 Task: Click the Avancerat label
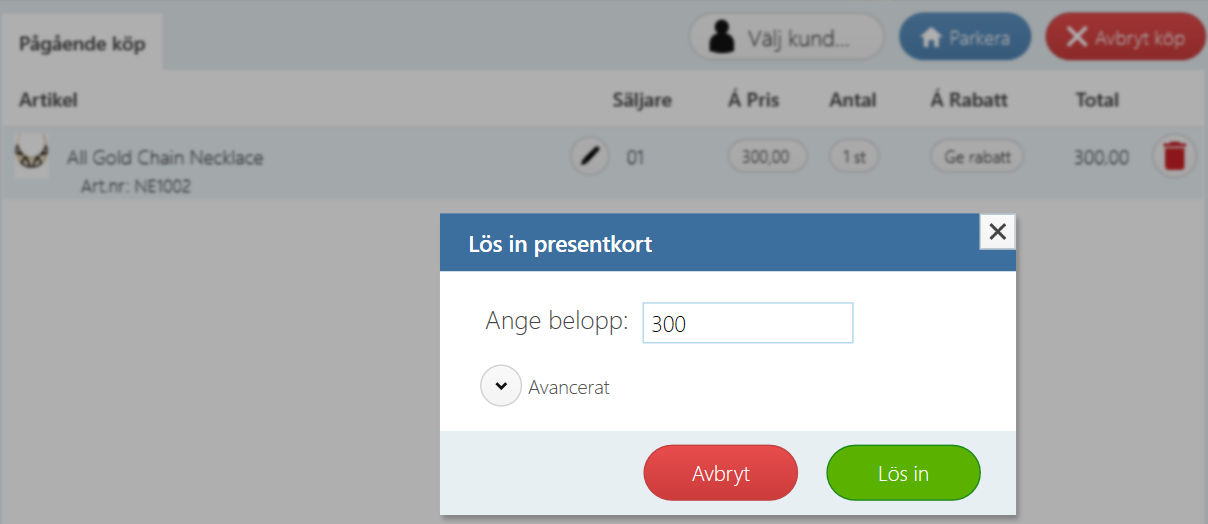coord(569,387)
